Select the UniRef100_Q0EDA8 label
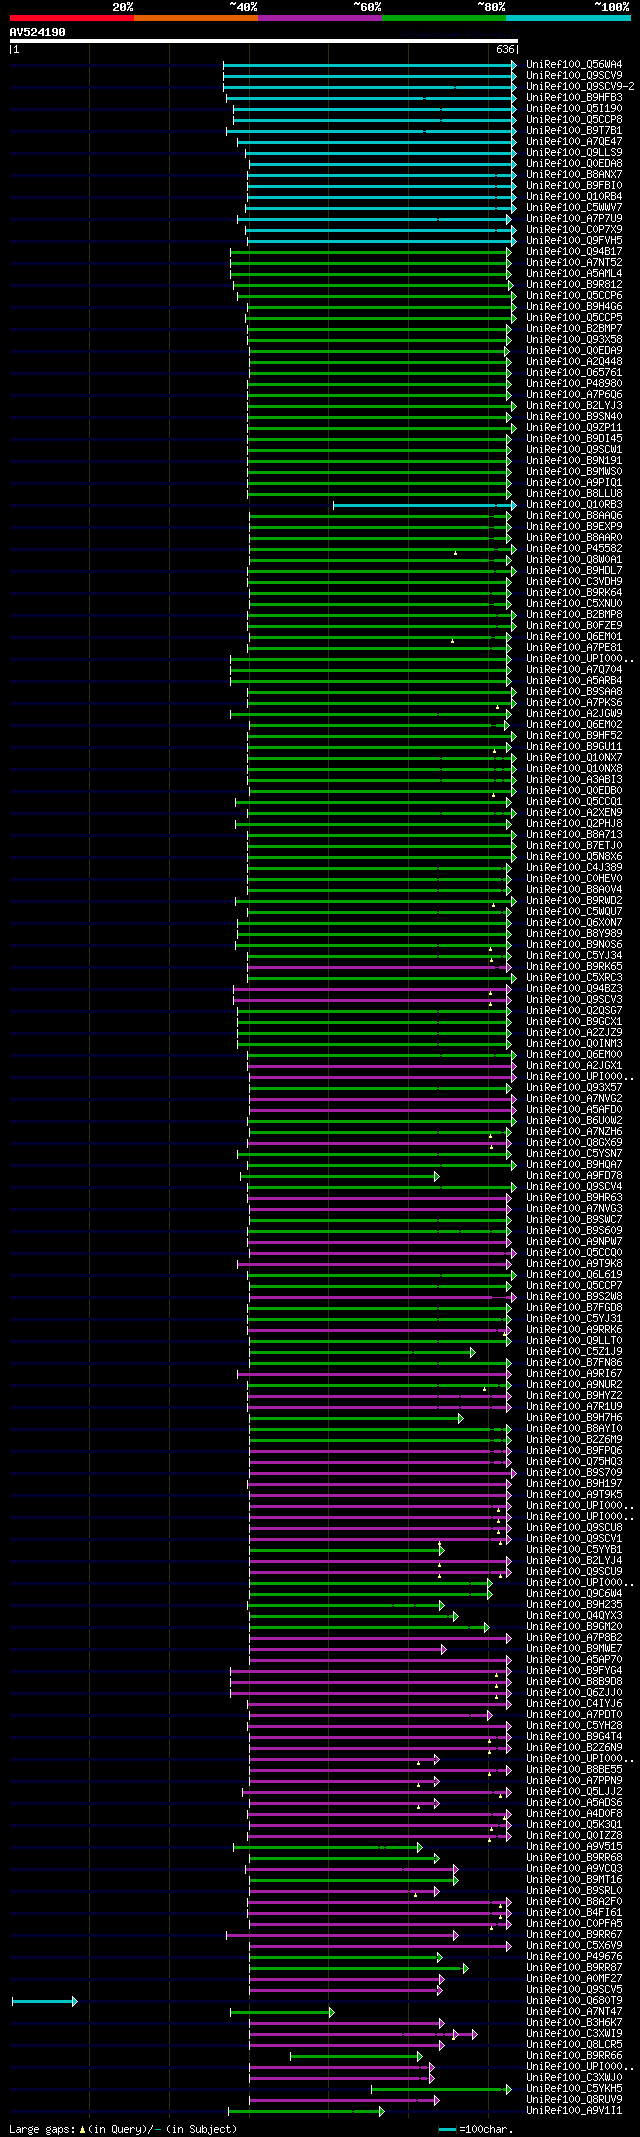The image size is (640, 2137). click(574, 163)
